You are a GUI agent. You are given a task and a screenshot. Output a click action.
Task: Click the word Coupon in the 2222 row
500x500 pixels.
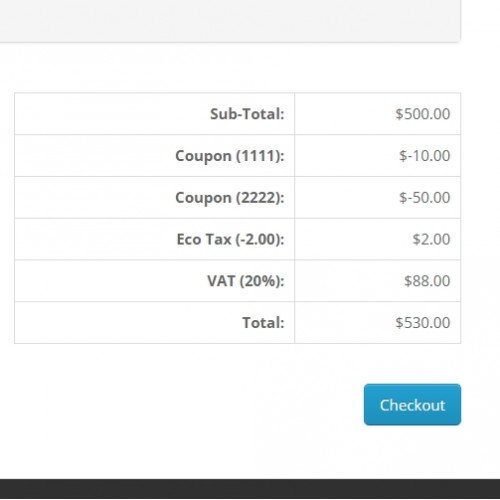tap(203, 198)
